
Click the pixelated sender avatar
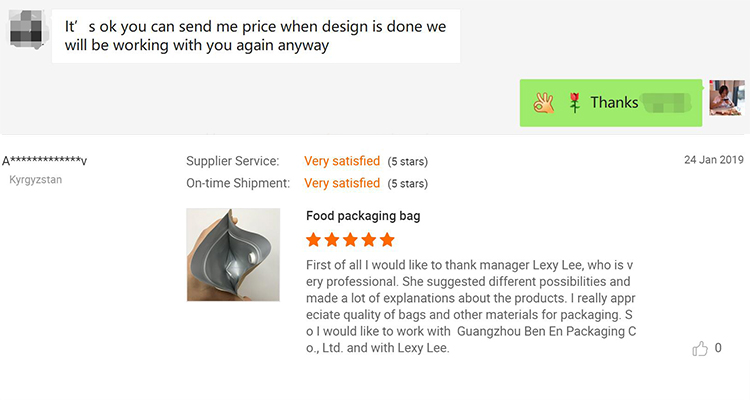(x=27, y=29)
